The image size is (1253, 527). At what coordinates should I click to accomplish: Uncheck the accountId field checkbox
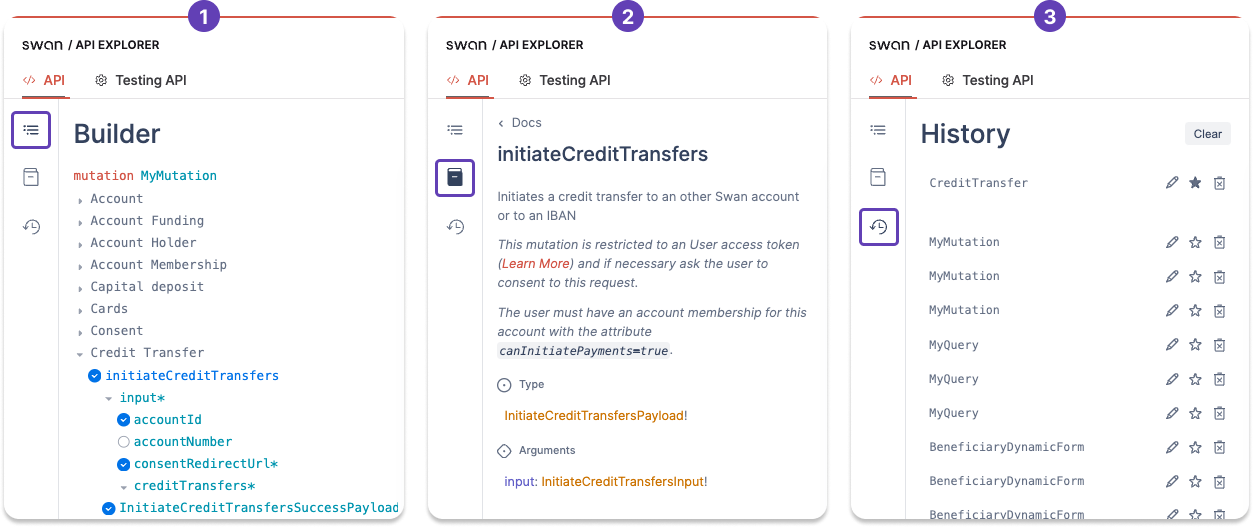click(x=124, y=420)
